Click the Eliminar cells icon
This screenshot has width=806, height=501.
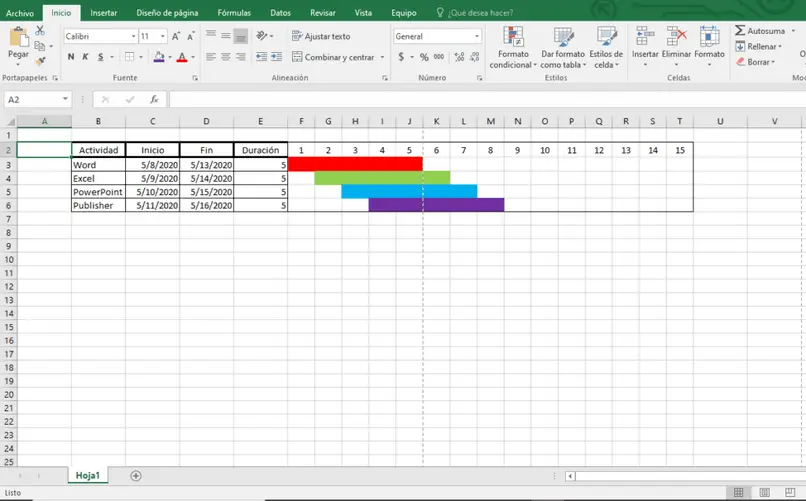[676, 36]
